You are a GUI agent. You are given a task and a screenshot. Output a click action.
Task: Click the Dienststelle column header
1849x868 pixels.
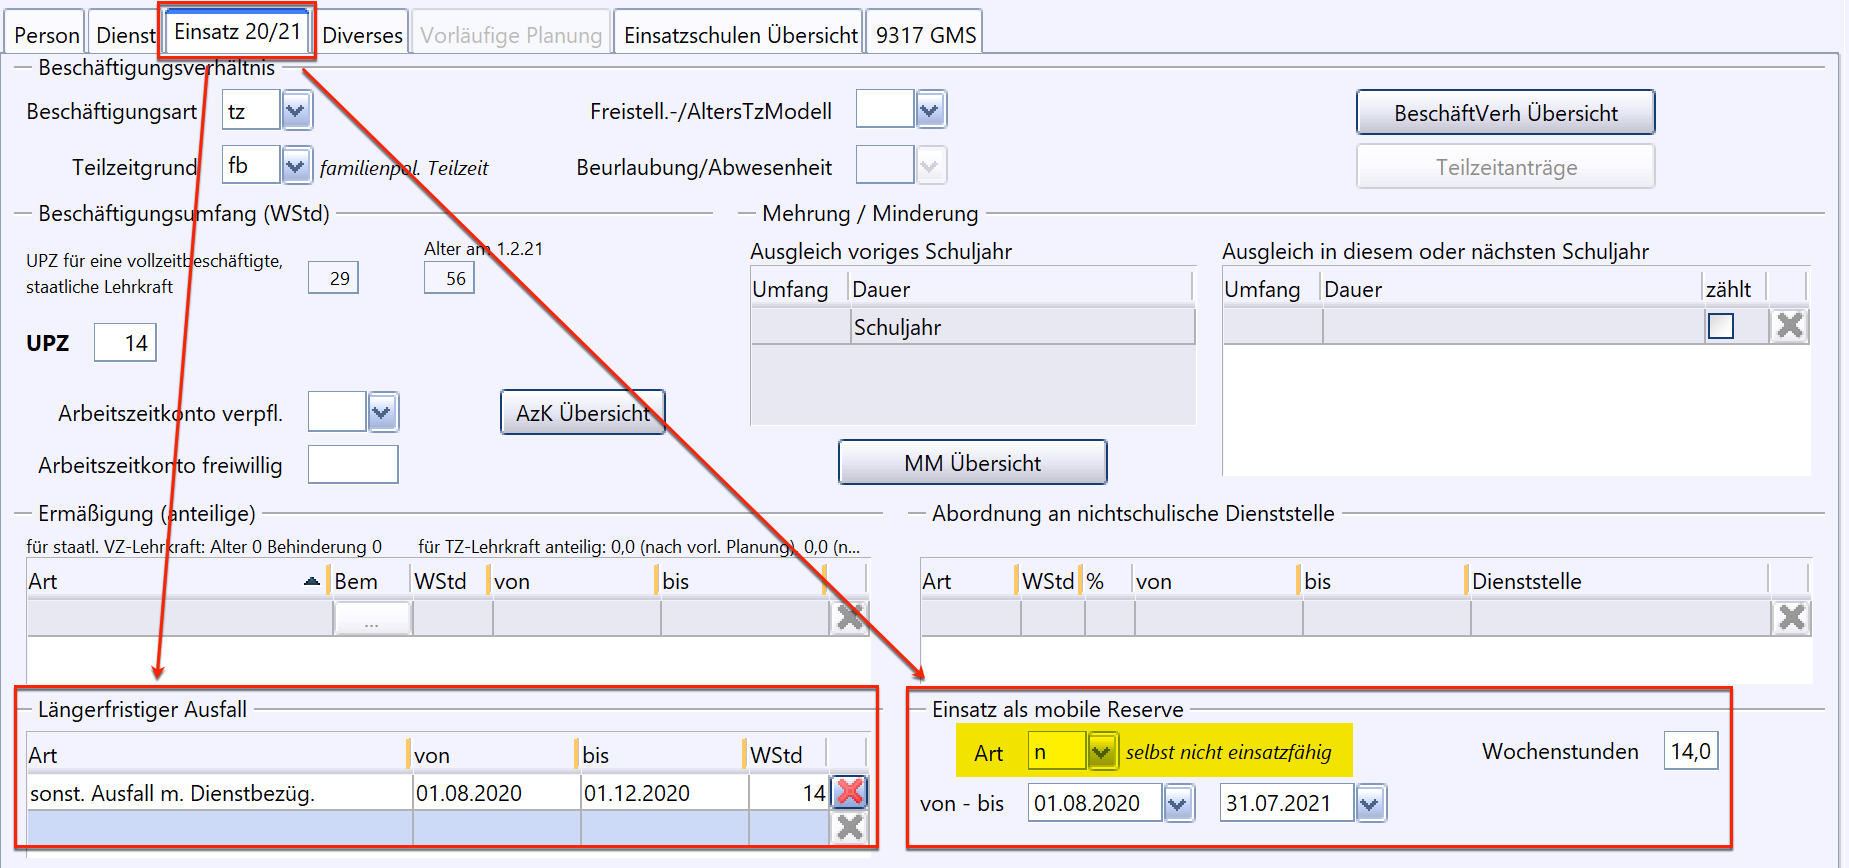pyautogui.click(x=1617, y=581)
